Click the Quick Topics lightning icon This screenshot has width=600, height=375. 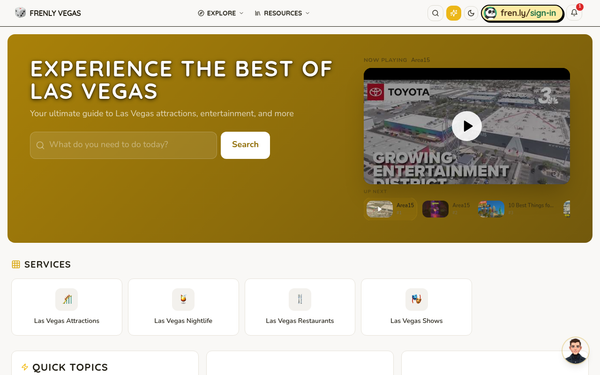(25, 367)
